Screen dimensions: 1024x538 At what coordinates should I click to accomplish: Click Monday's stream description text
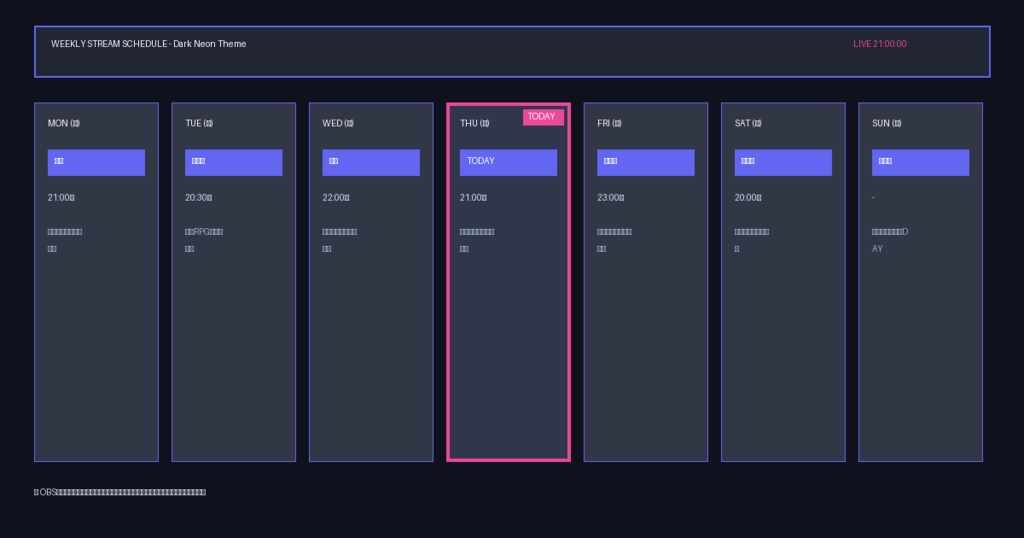[65, 240]
